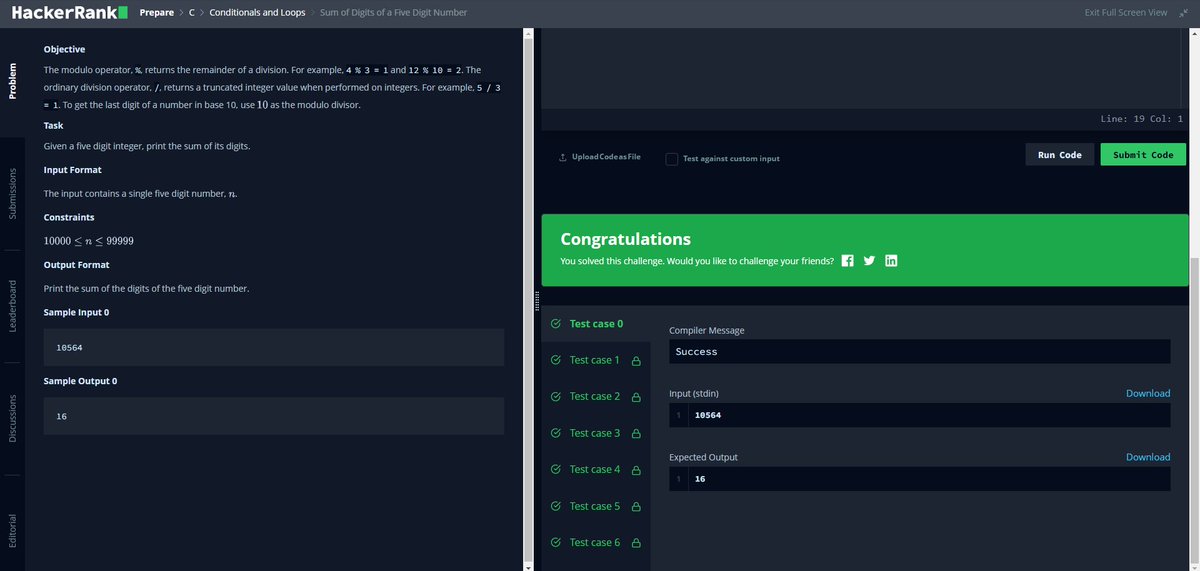Click the Expected Output value 16
The width and height of the screenshot is (1200, 571).
699,479
